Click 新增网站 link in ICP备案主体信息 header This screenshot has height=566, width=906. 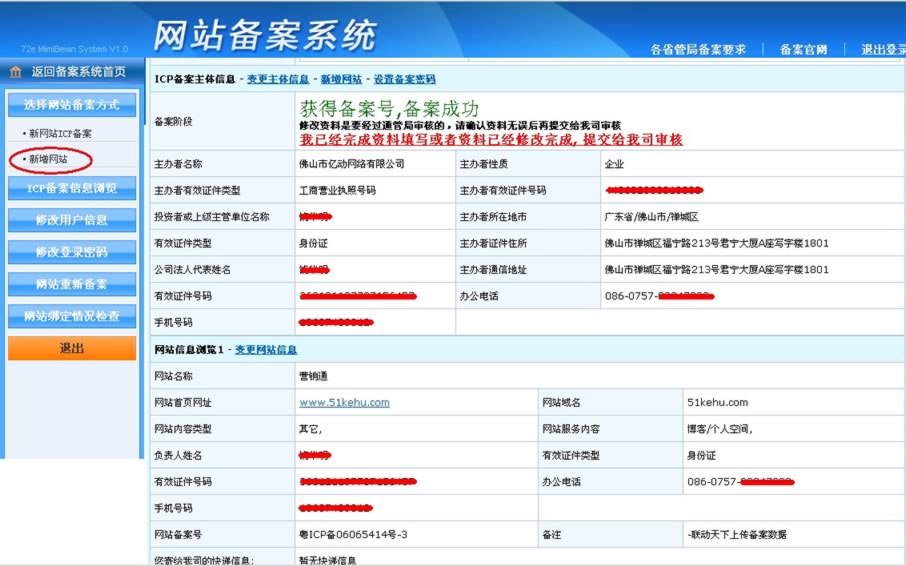(341, 79)
